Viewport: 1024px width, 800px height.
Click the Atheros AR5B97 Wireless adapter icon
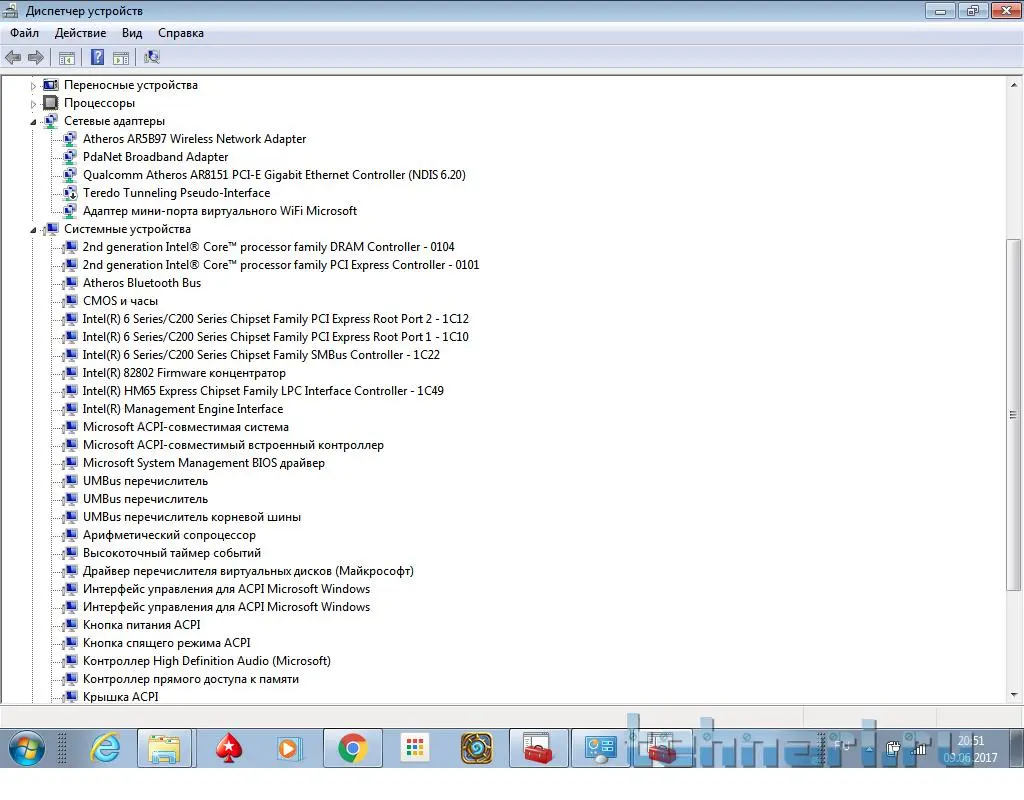point(70,138)
